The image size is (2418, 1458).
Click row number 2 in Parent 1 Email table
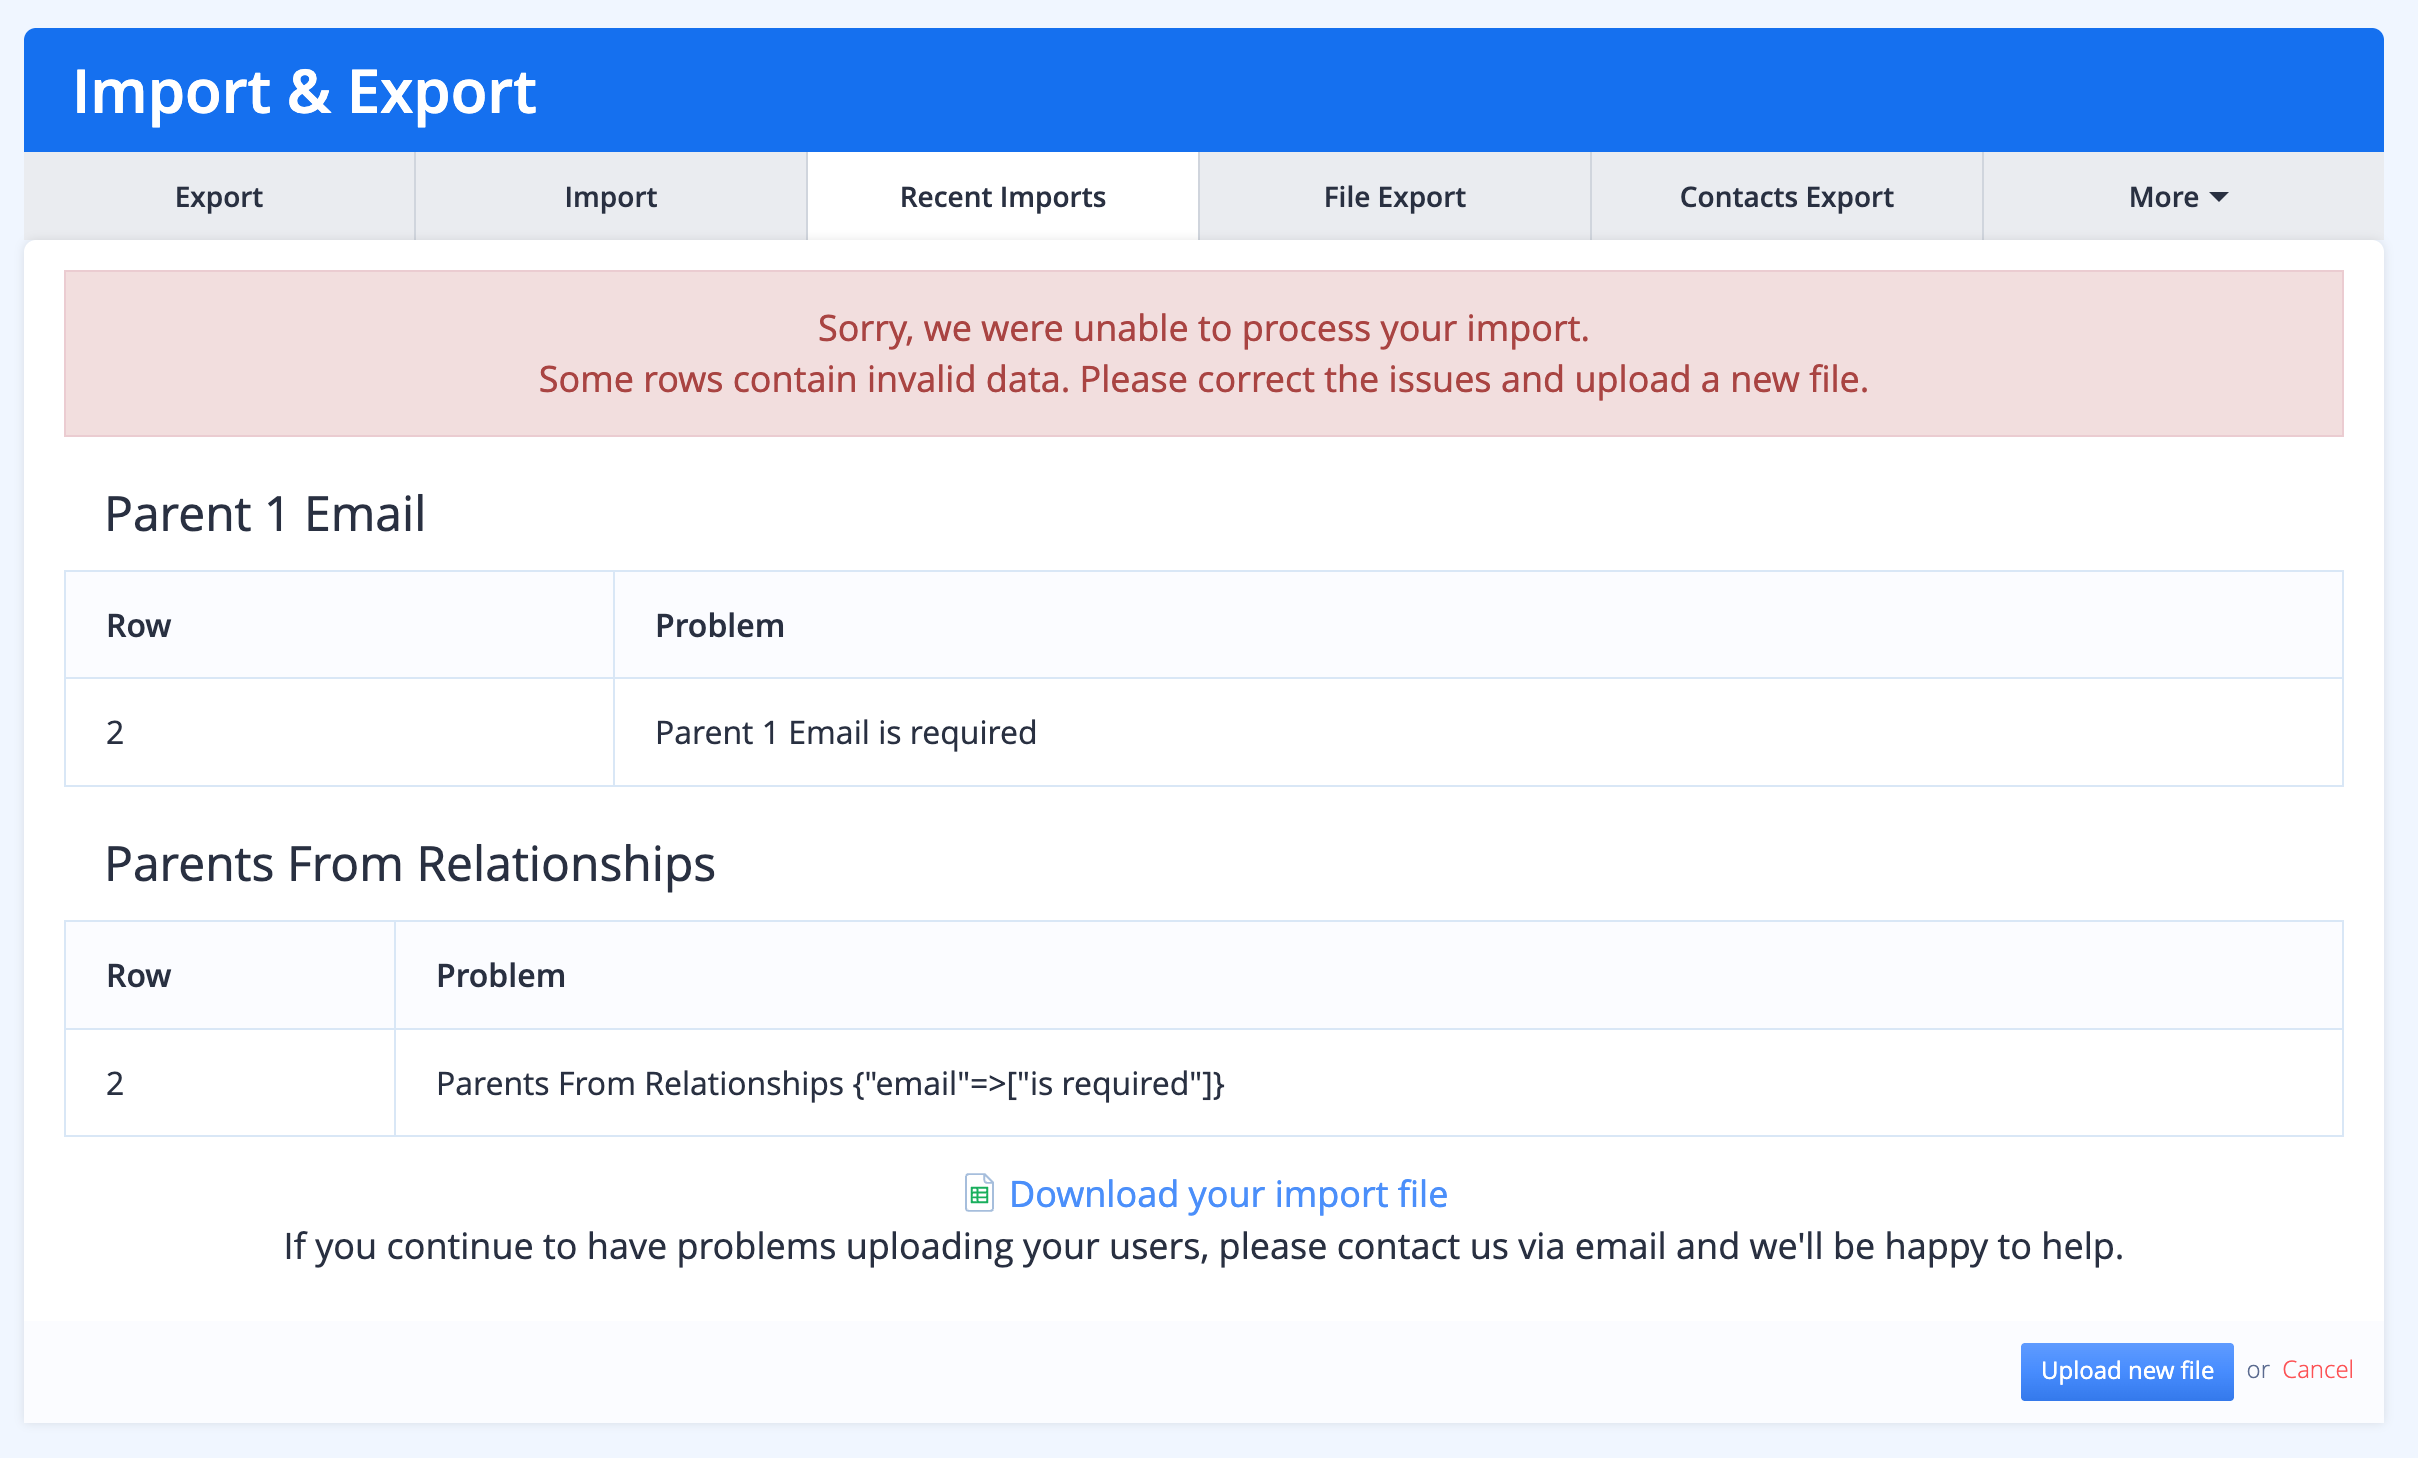click(x=115, y=733)
